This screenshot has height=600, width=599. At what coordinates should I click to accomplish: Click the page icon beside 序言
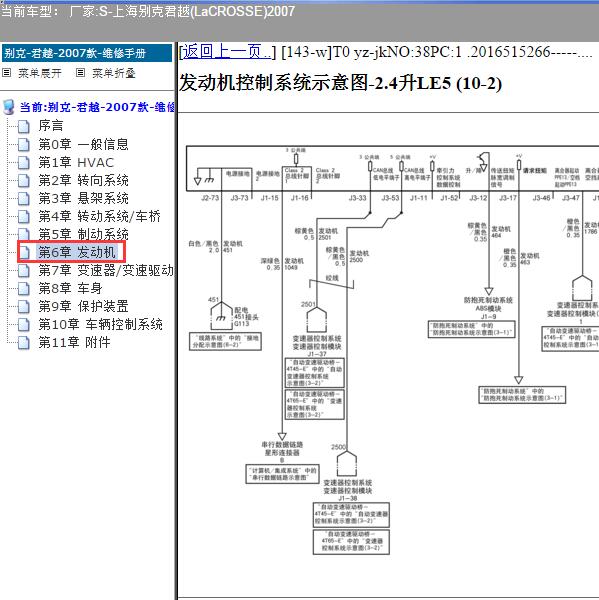click(24, 126)
